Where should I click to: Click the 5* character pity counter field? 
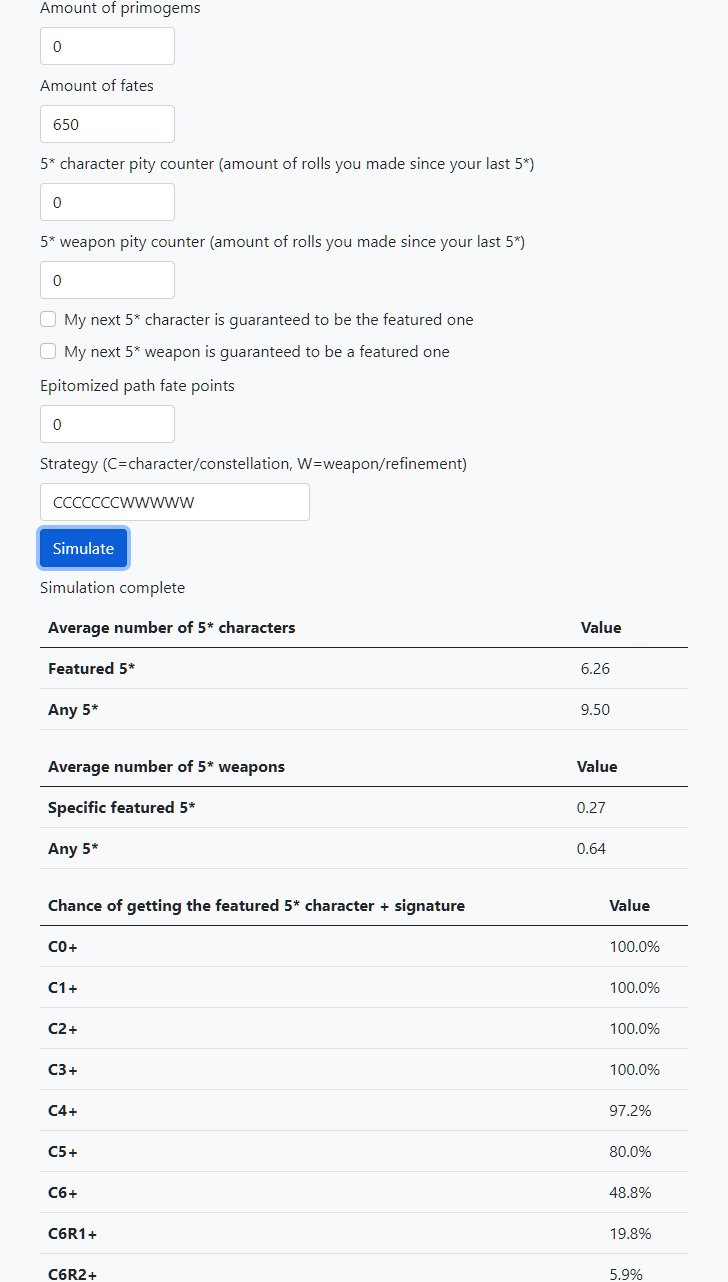click(107, 202)
